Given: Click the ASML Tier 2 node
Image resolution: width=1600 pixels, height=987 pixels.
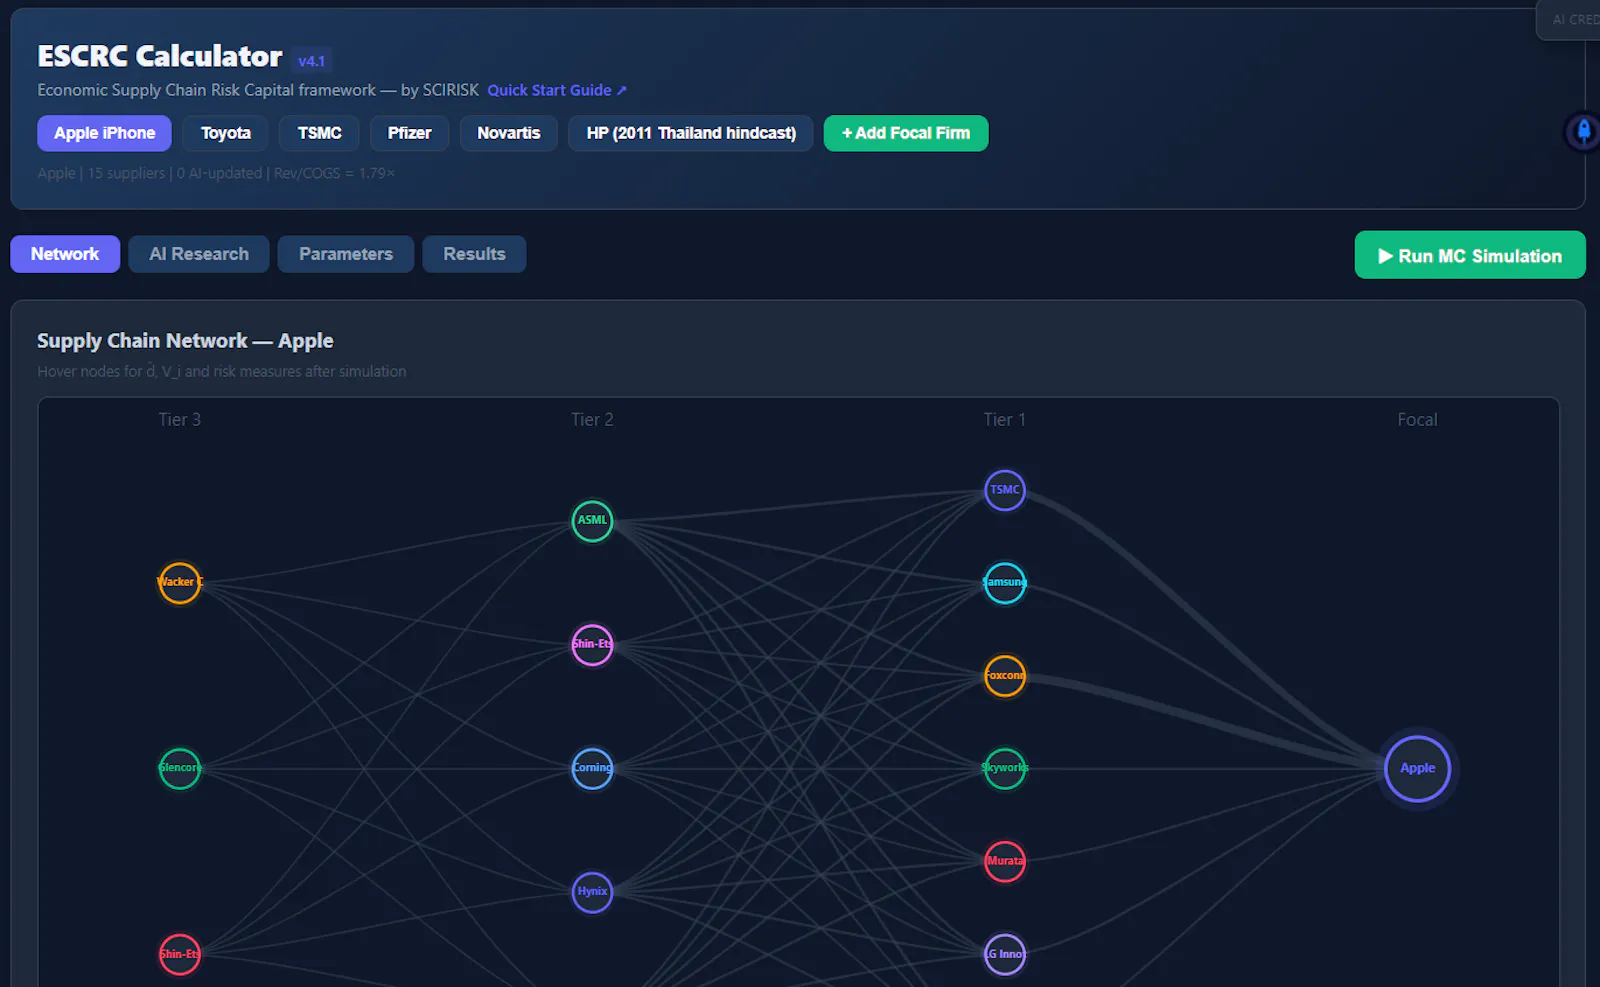Looking at the screenshot, I should tap(592, 520).
